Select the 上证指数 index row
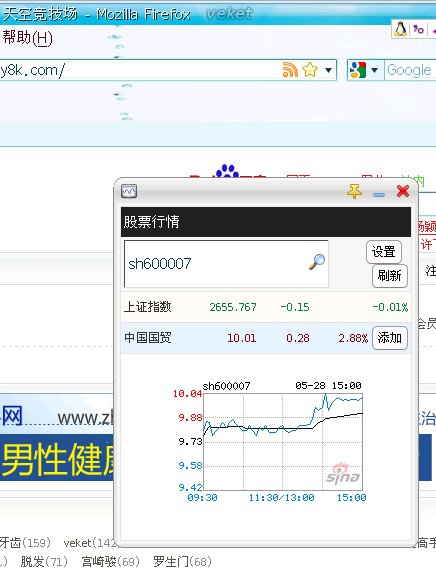This screenshot has width=436, height=580. 266,307
